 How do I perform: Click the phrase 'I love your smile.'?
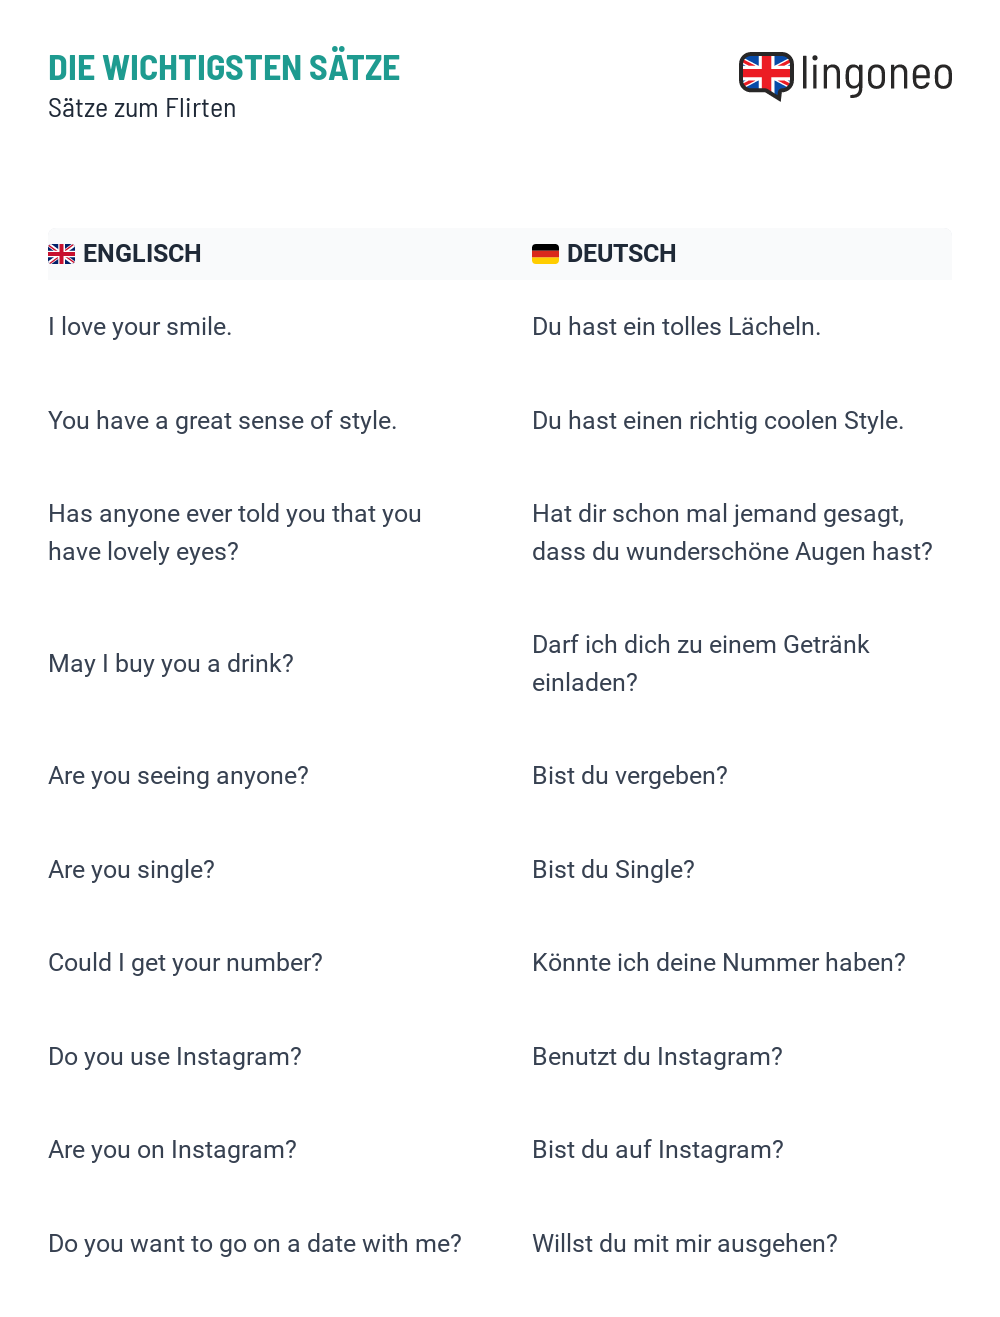click(140, 327)
